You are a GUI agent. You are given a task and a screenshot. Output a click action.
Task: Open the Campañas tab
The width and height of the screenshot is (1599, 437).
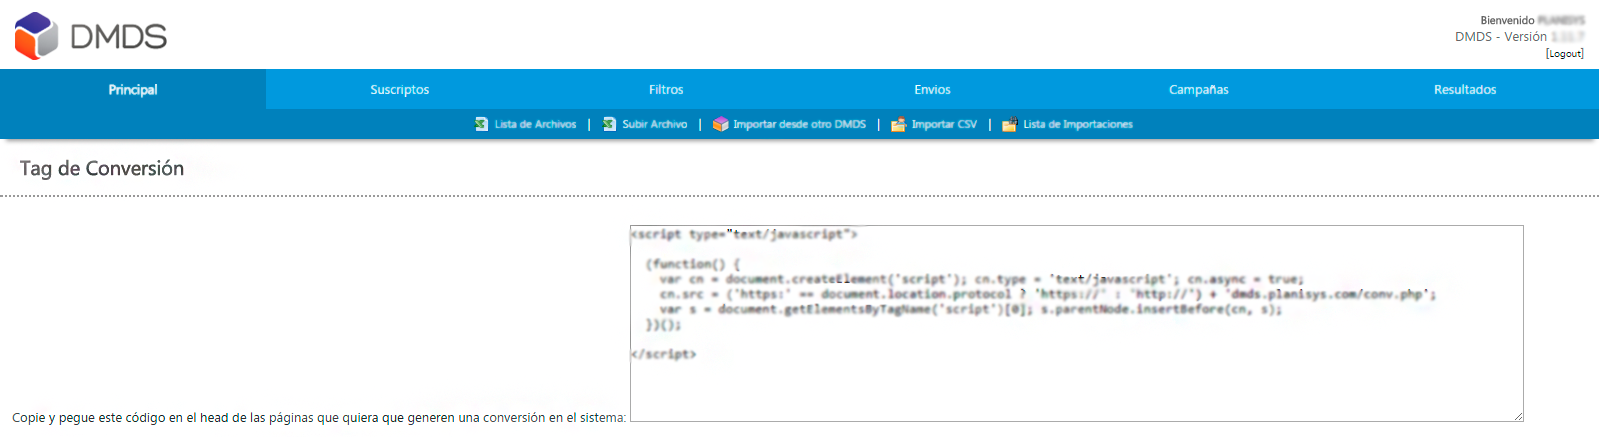tap(1198, 89)
